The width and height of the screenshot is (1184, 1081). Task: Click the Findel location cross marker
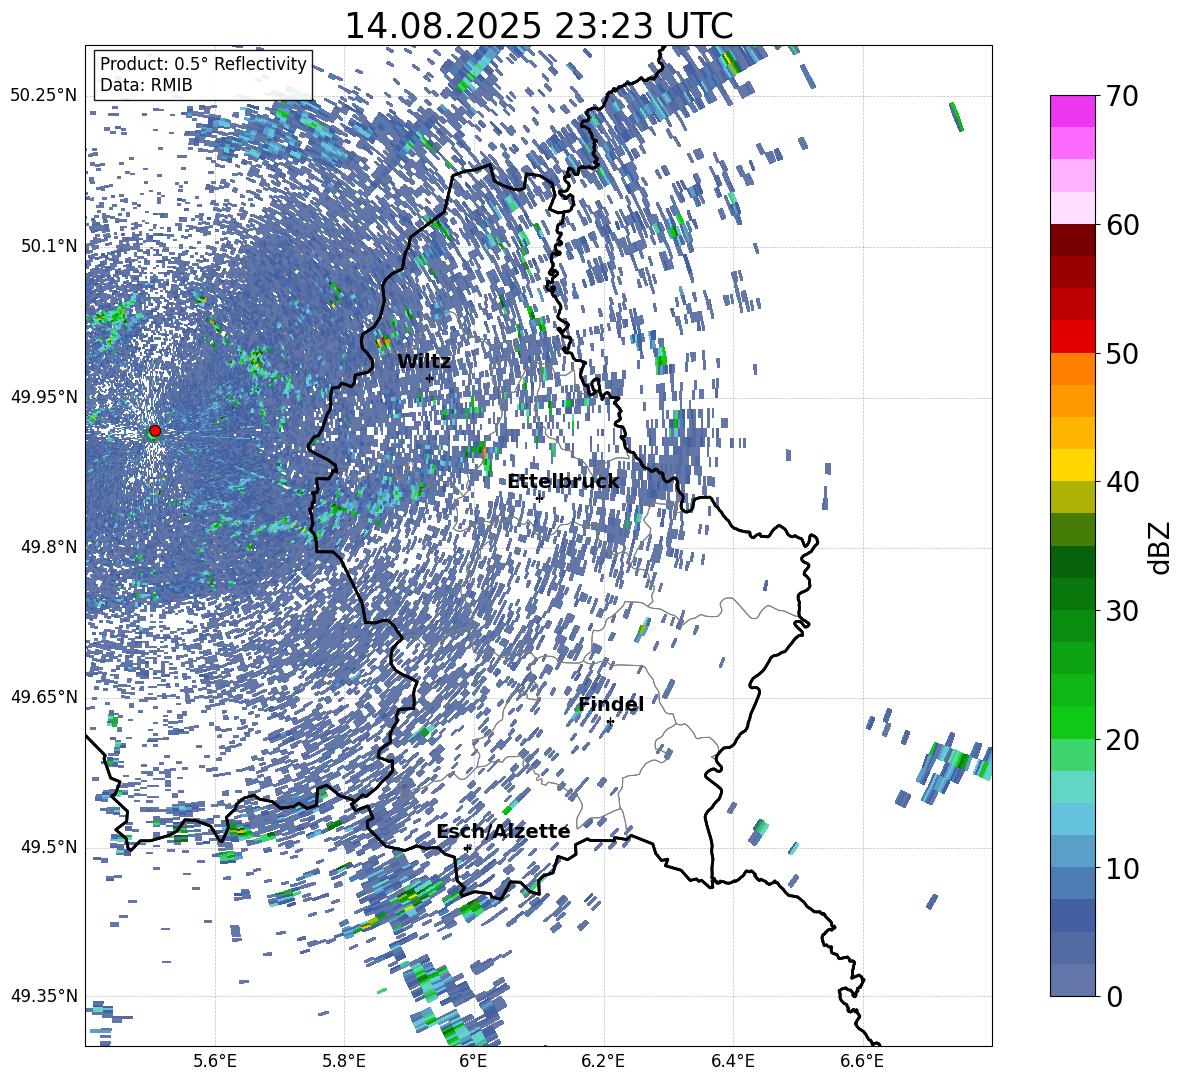pos(610,722)
